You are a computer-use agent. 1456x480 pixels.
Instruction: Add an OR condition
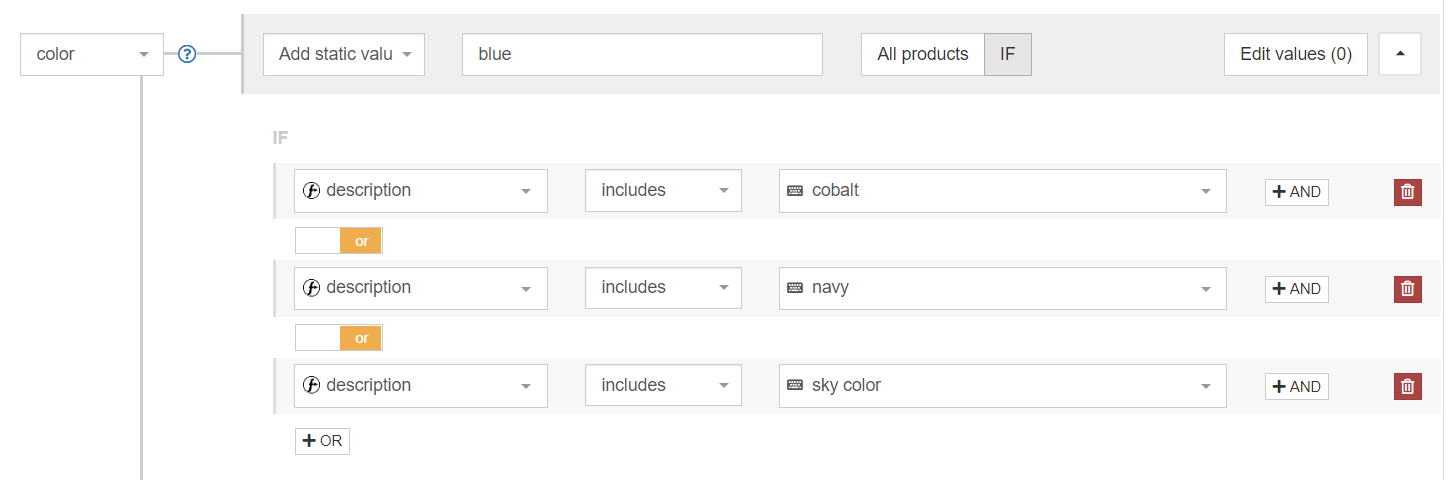[x=322, y=441]
